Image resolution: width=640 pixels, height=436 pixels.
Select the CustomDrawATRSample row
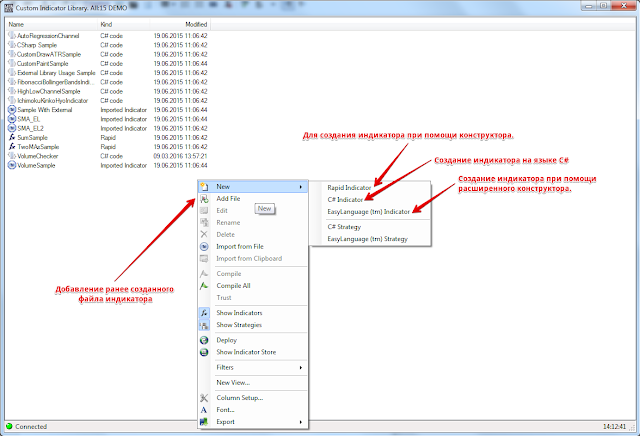point(108,54)
